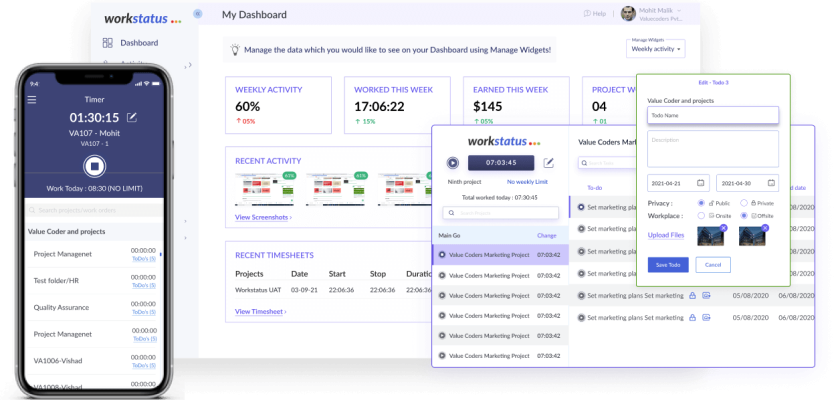
Task: Select the Public privacy option
Action: (701, 203)
